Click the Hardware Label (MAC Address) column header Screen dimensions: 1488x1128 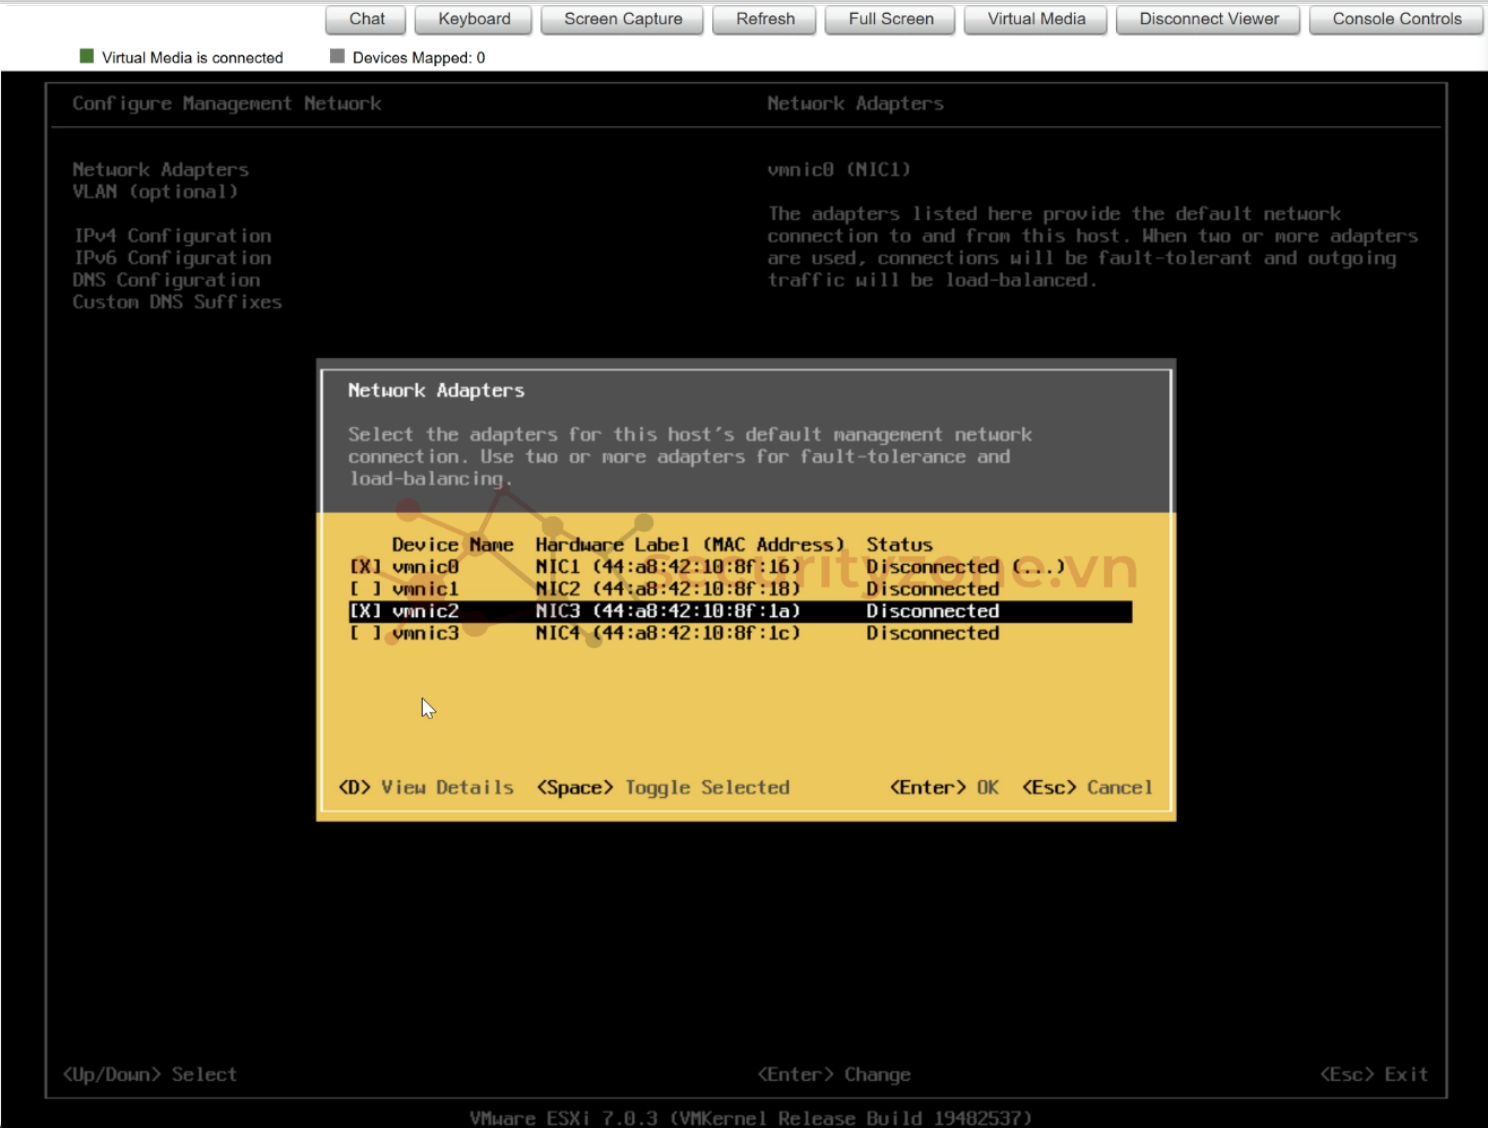click(x=690, y=545)
